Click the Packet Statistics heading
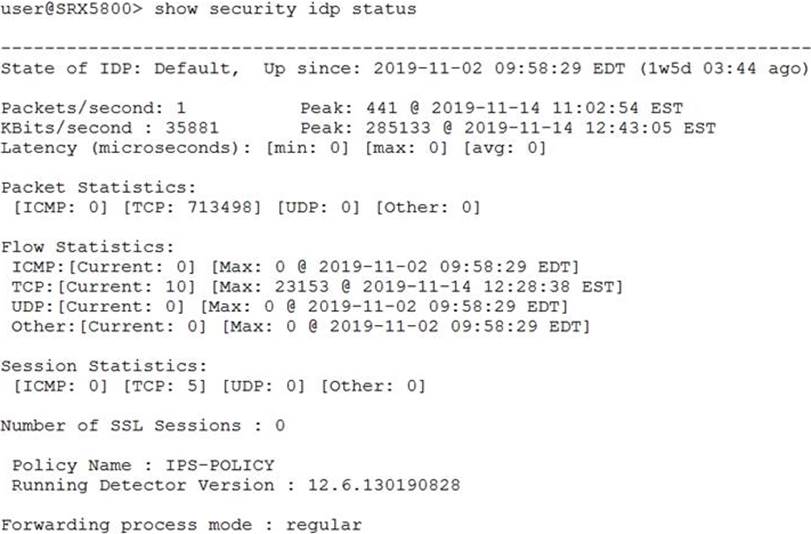Viewport: 811px width, 534px height. tap(99, 187)
